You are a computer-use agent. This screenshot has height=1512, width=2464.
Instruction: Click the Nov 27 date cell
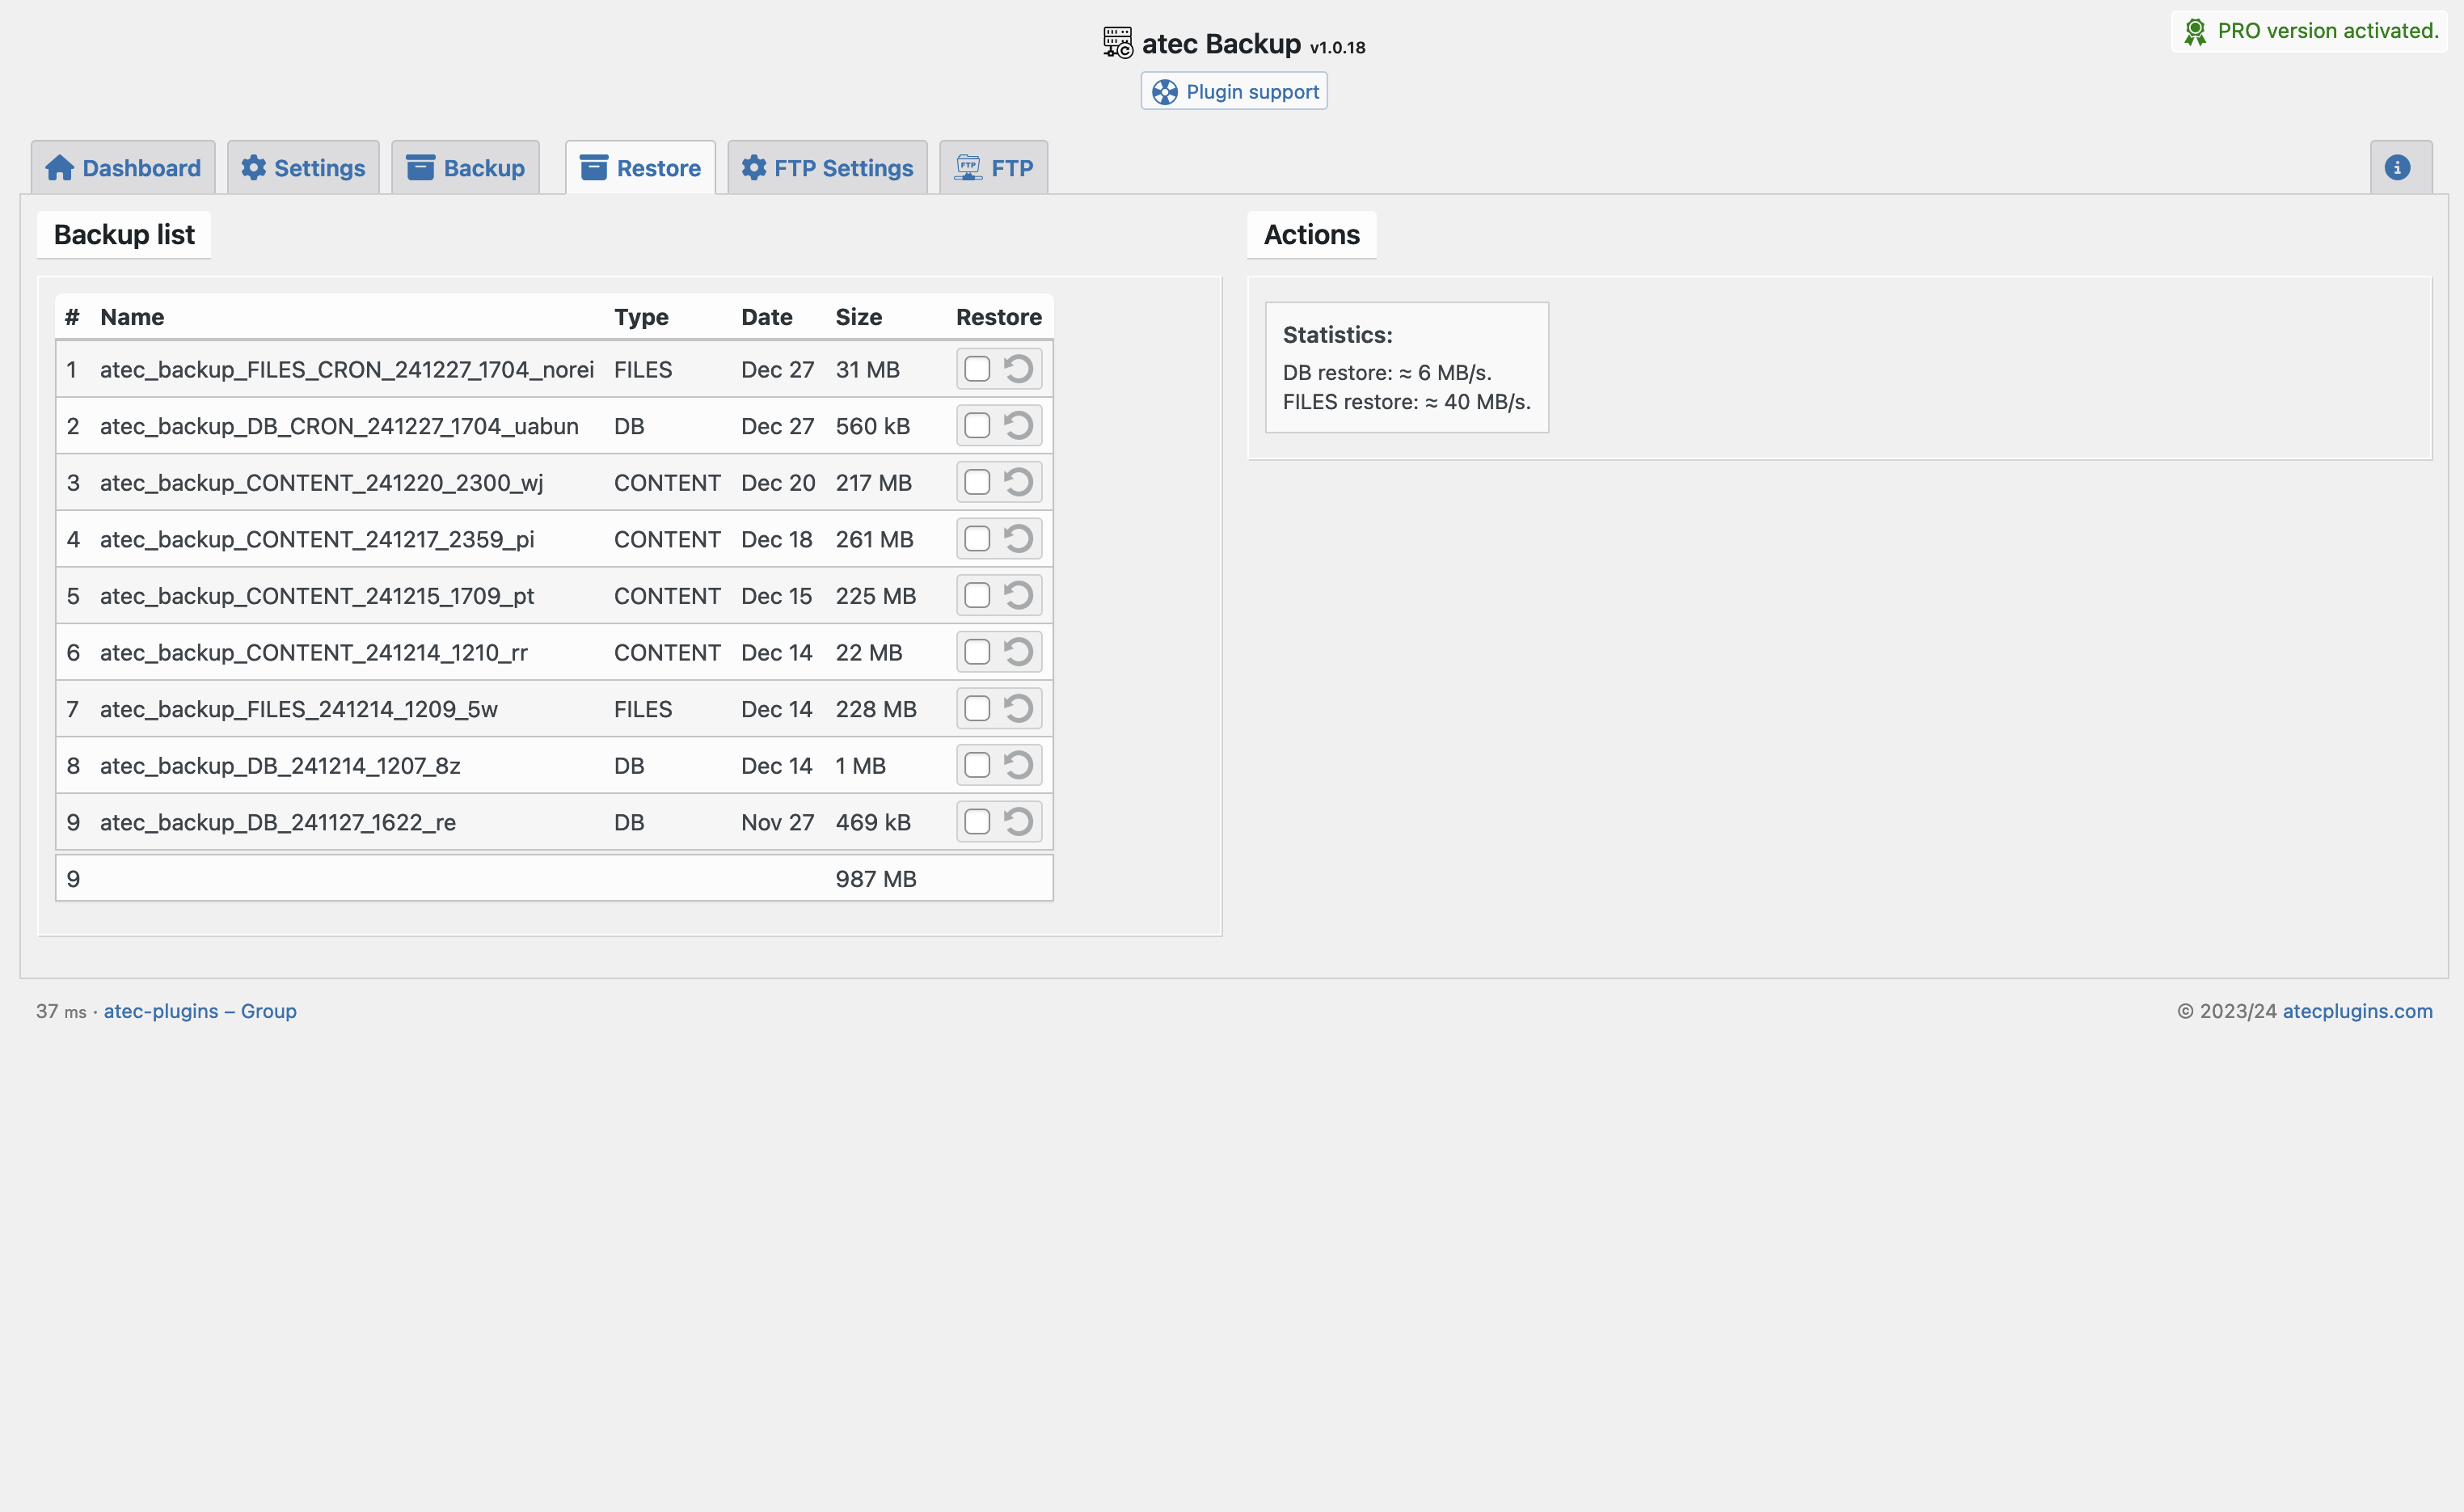click(x=777, y=822)
